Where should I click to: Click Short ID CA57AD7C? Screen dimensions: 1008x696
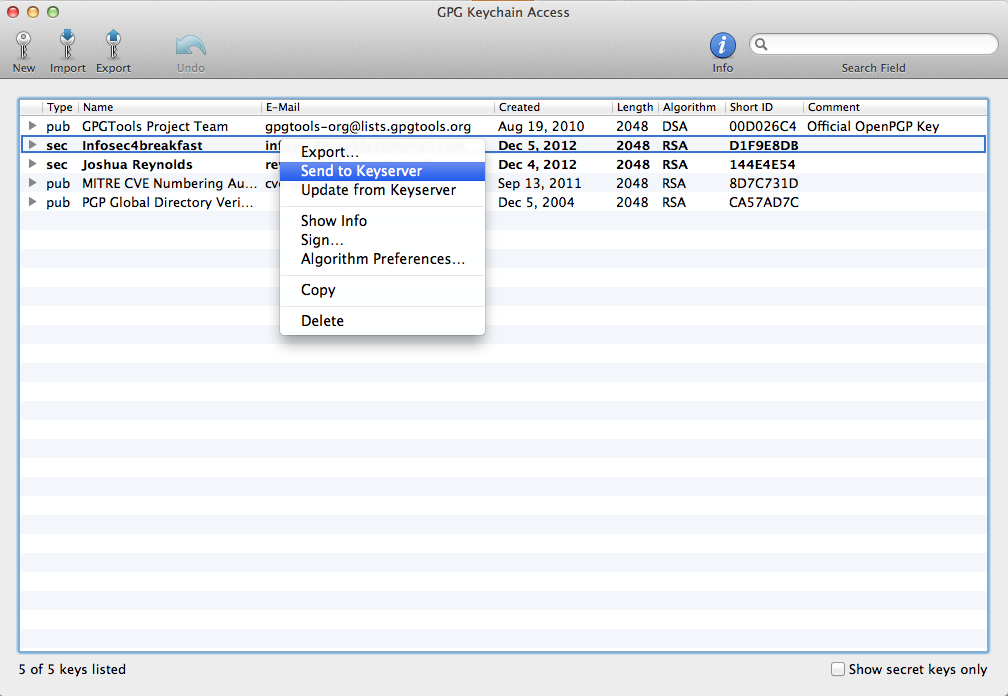tap(764, 202)
